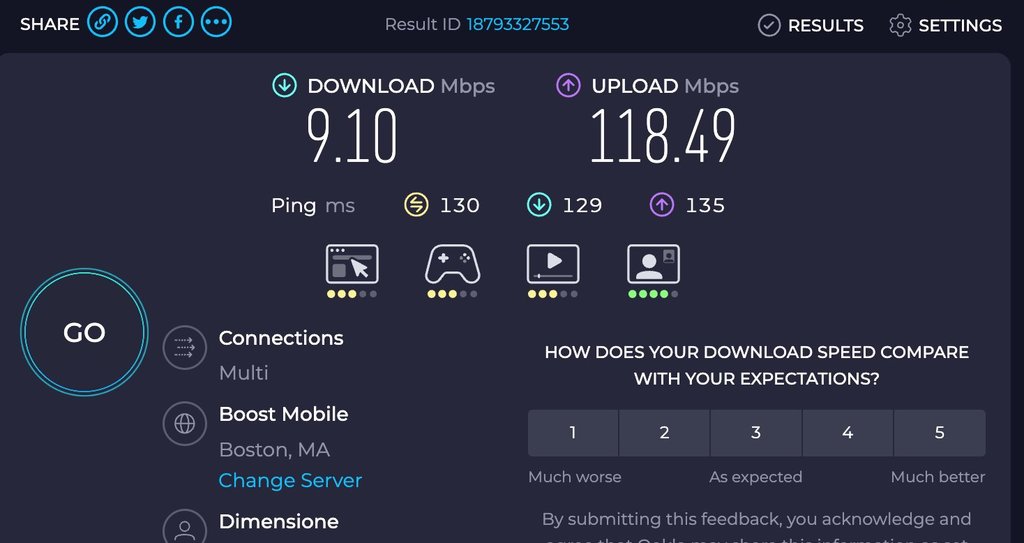Share result on Facebook

[x=178, y=23]
